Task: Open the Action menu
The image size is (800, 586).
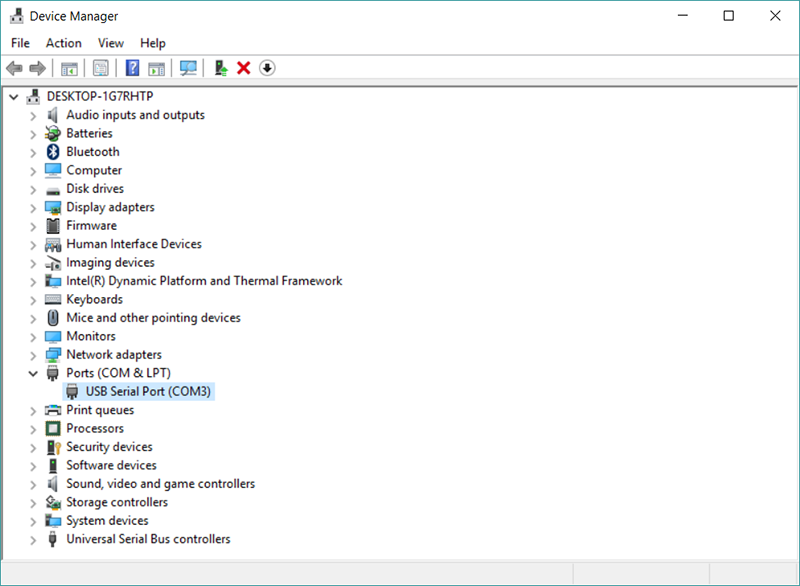Action: coord(63,43)
